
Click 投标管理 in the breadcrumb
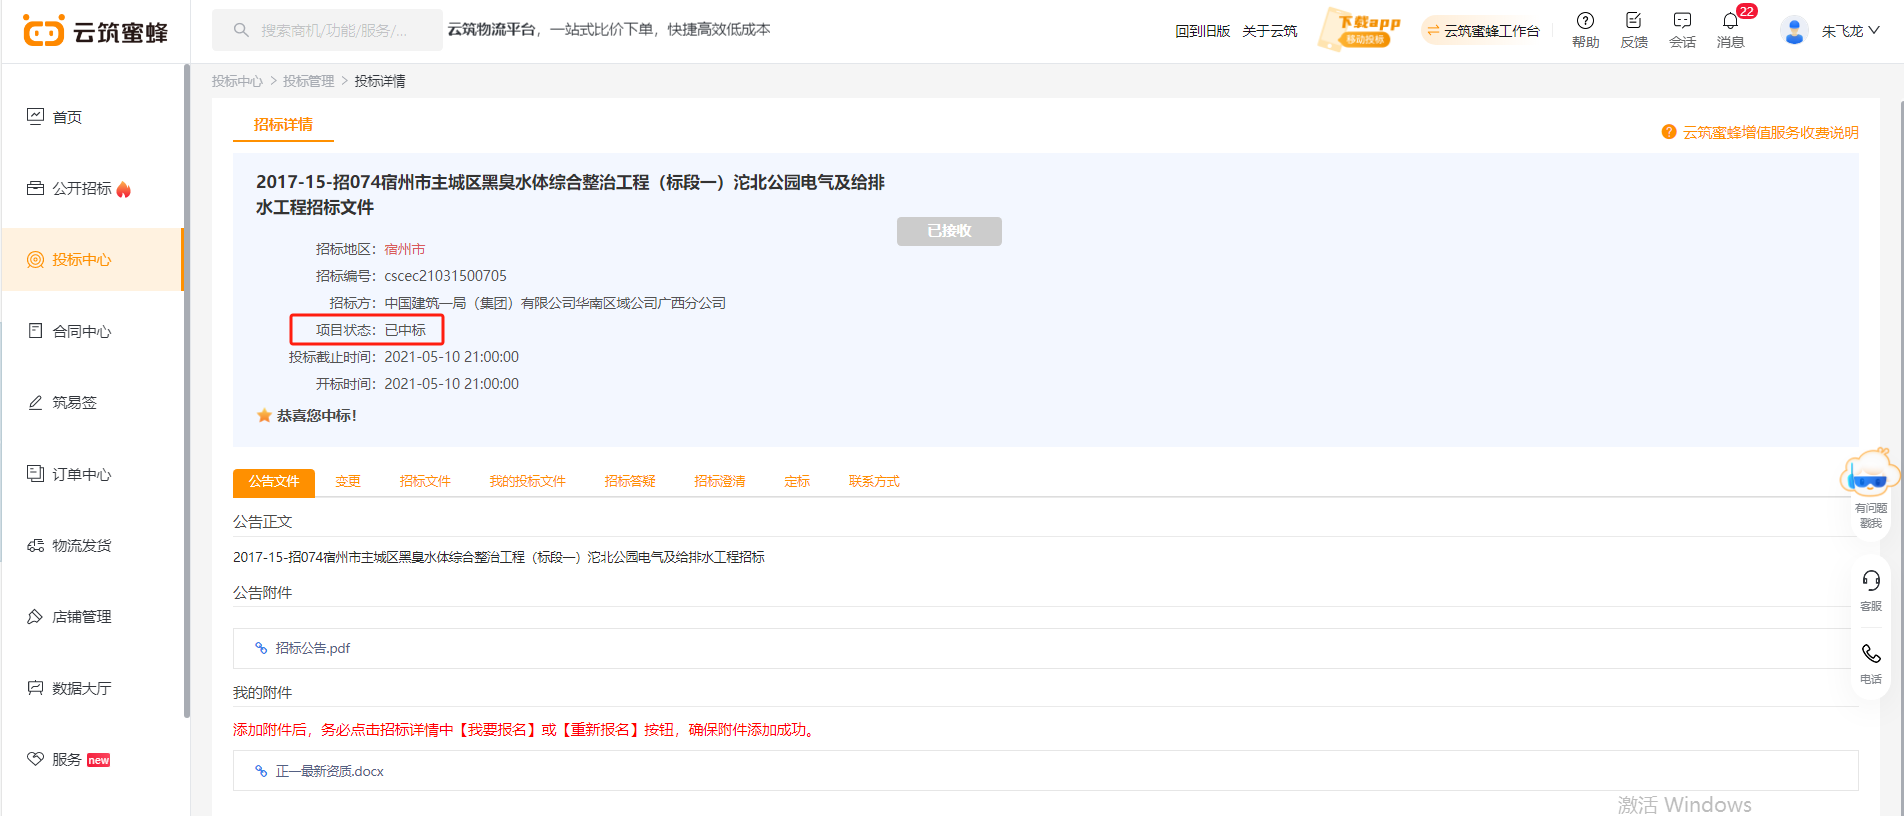(x=308, y=81)
